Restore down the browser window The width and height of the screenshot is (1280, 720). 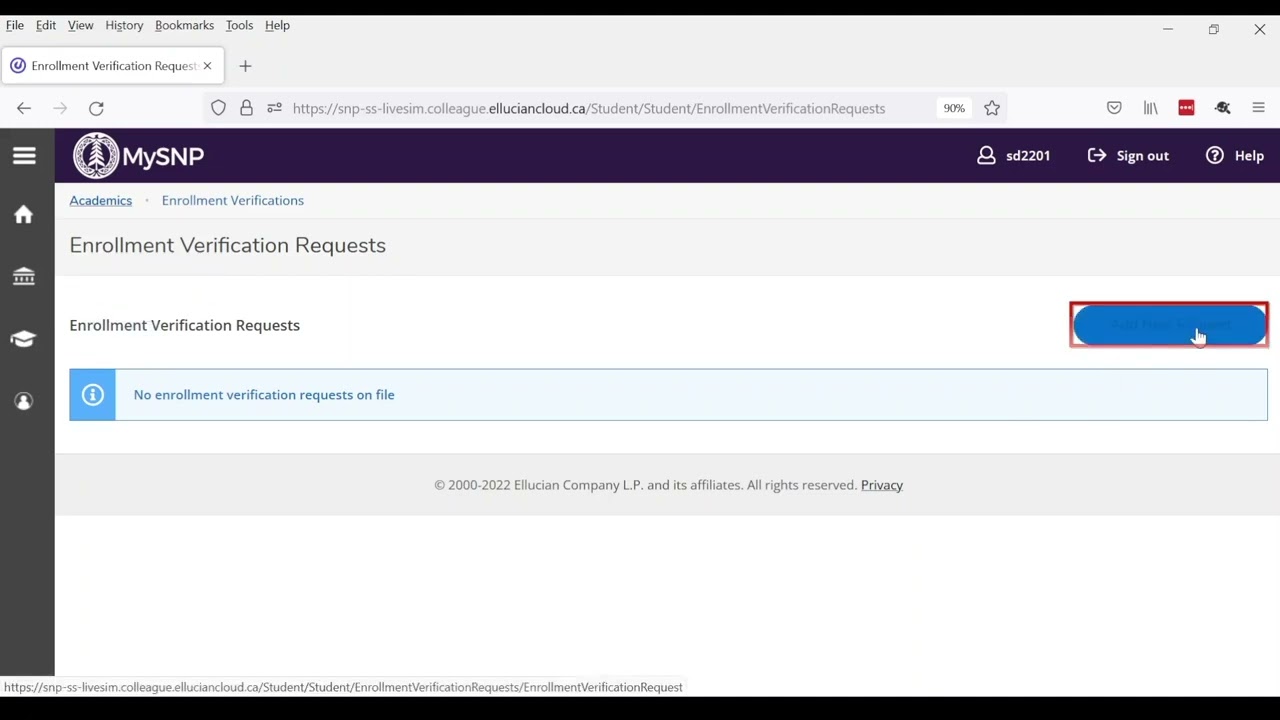pos(1213,29)
